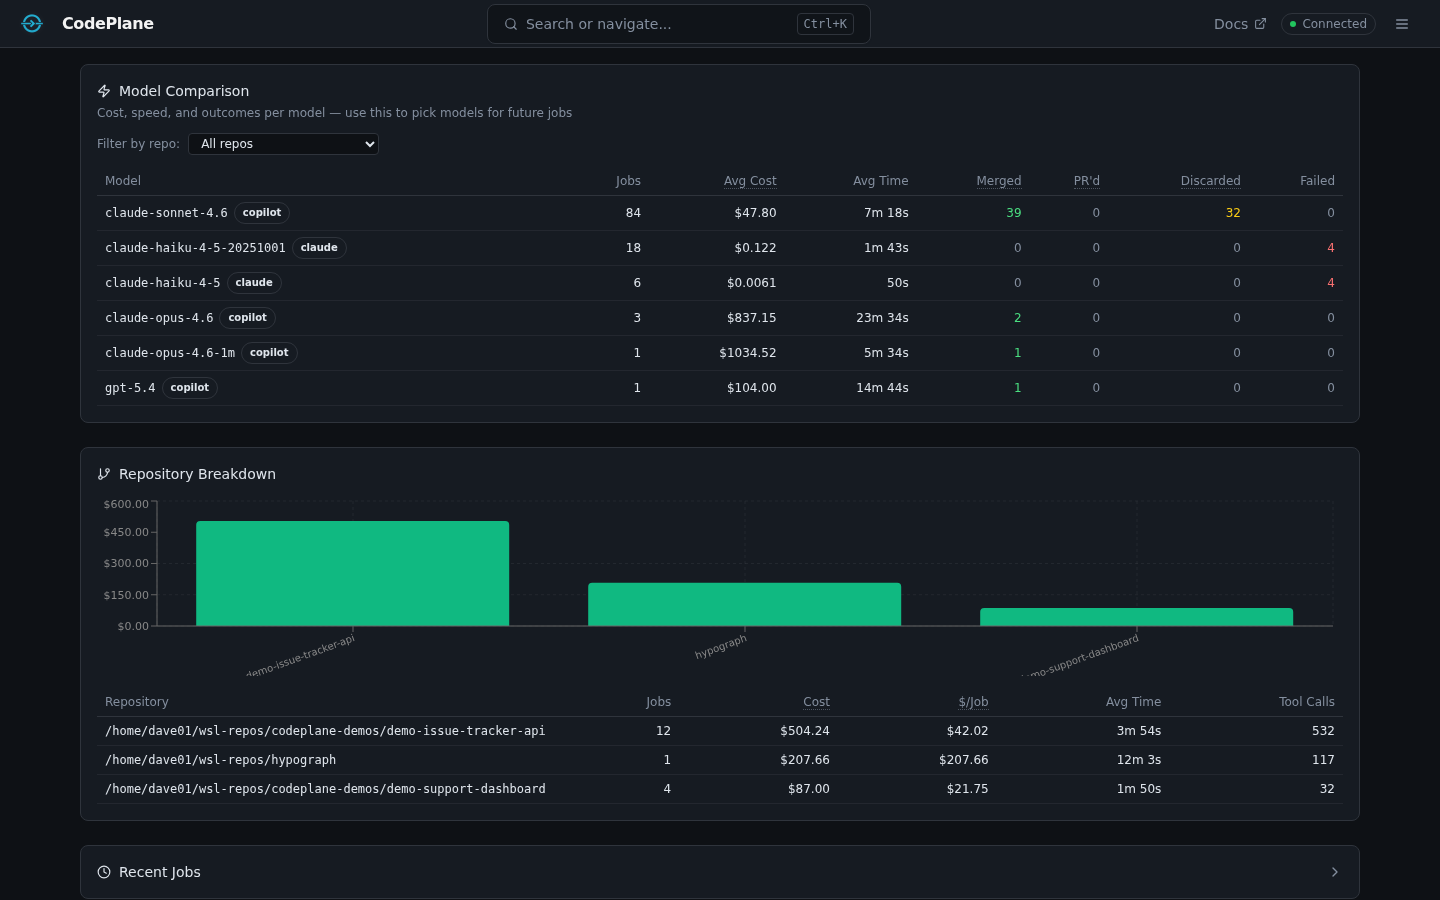The image size is (1440, 900).
Task: Click the magnifier icon in the search field
Action: pos(511,23)
